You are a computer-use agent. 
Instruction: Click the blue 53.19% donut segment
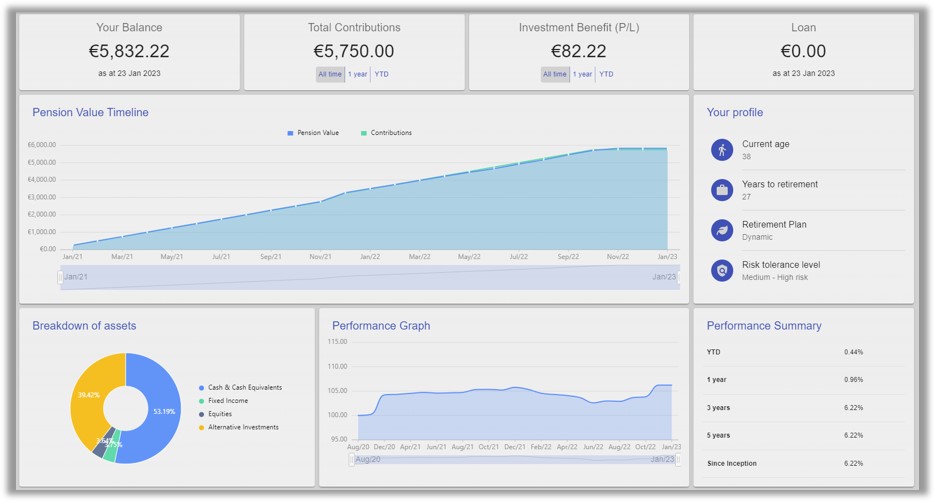[164, 411]
